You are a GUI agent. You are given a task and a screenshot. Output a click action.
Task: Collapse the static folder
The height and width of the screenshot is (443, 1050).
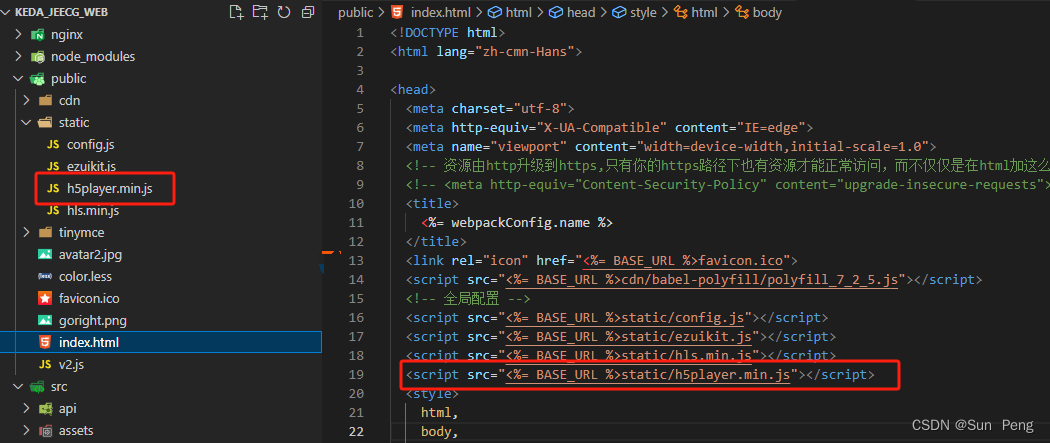[x=26, y=123]
